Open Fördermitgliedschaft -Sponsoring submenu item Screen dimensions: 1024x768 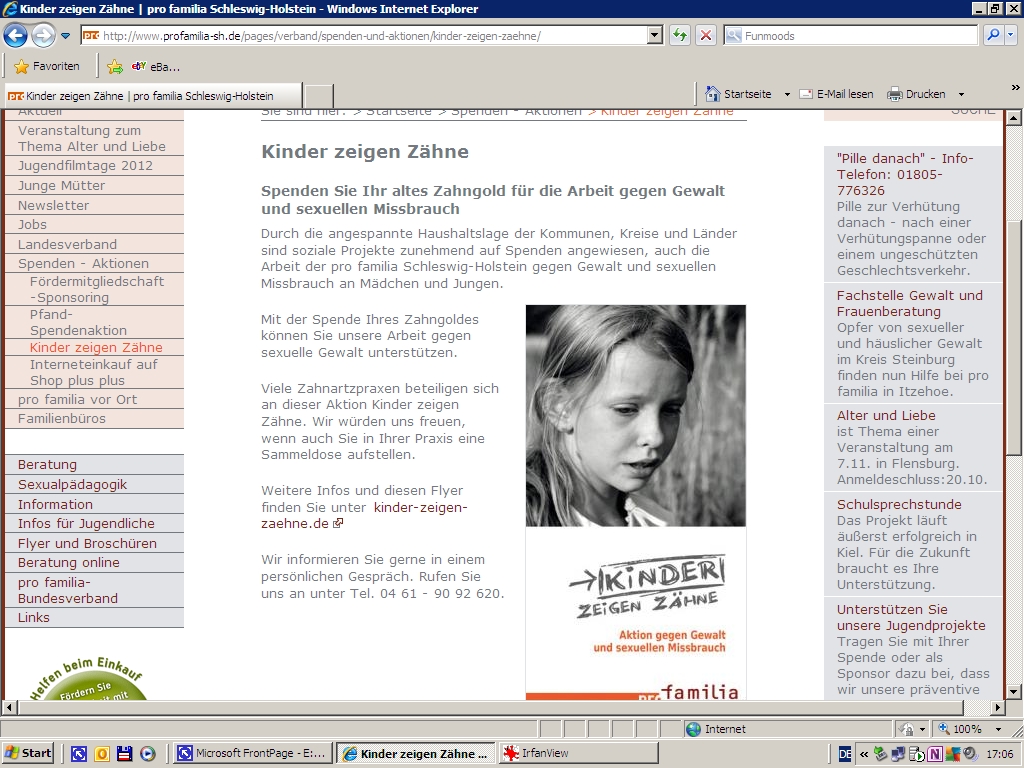pos(97,289)
